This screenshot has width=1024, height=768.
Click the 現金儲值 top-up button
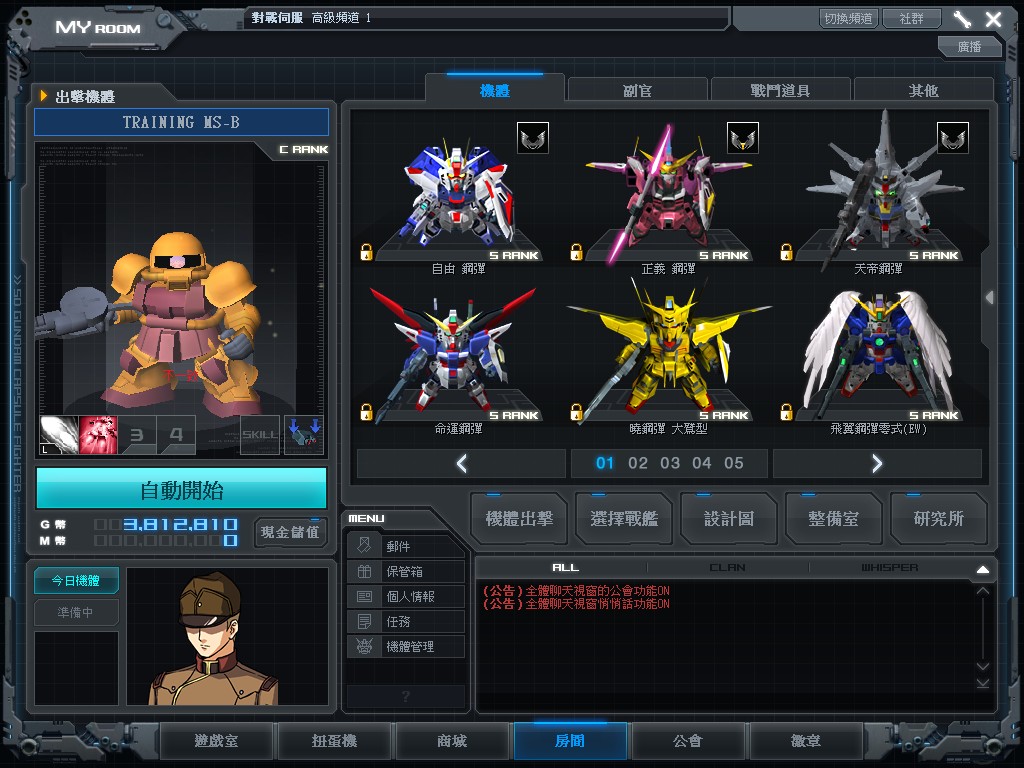point(290,532)
